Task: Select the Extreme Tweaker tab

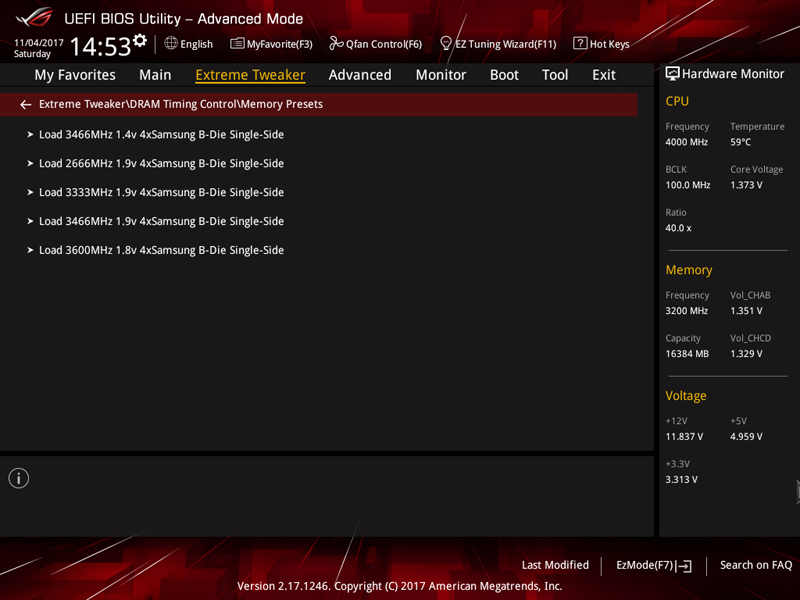Action: (x=251, y=75)
